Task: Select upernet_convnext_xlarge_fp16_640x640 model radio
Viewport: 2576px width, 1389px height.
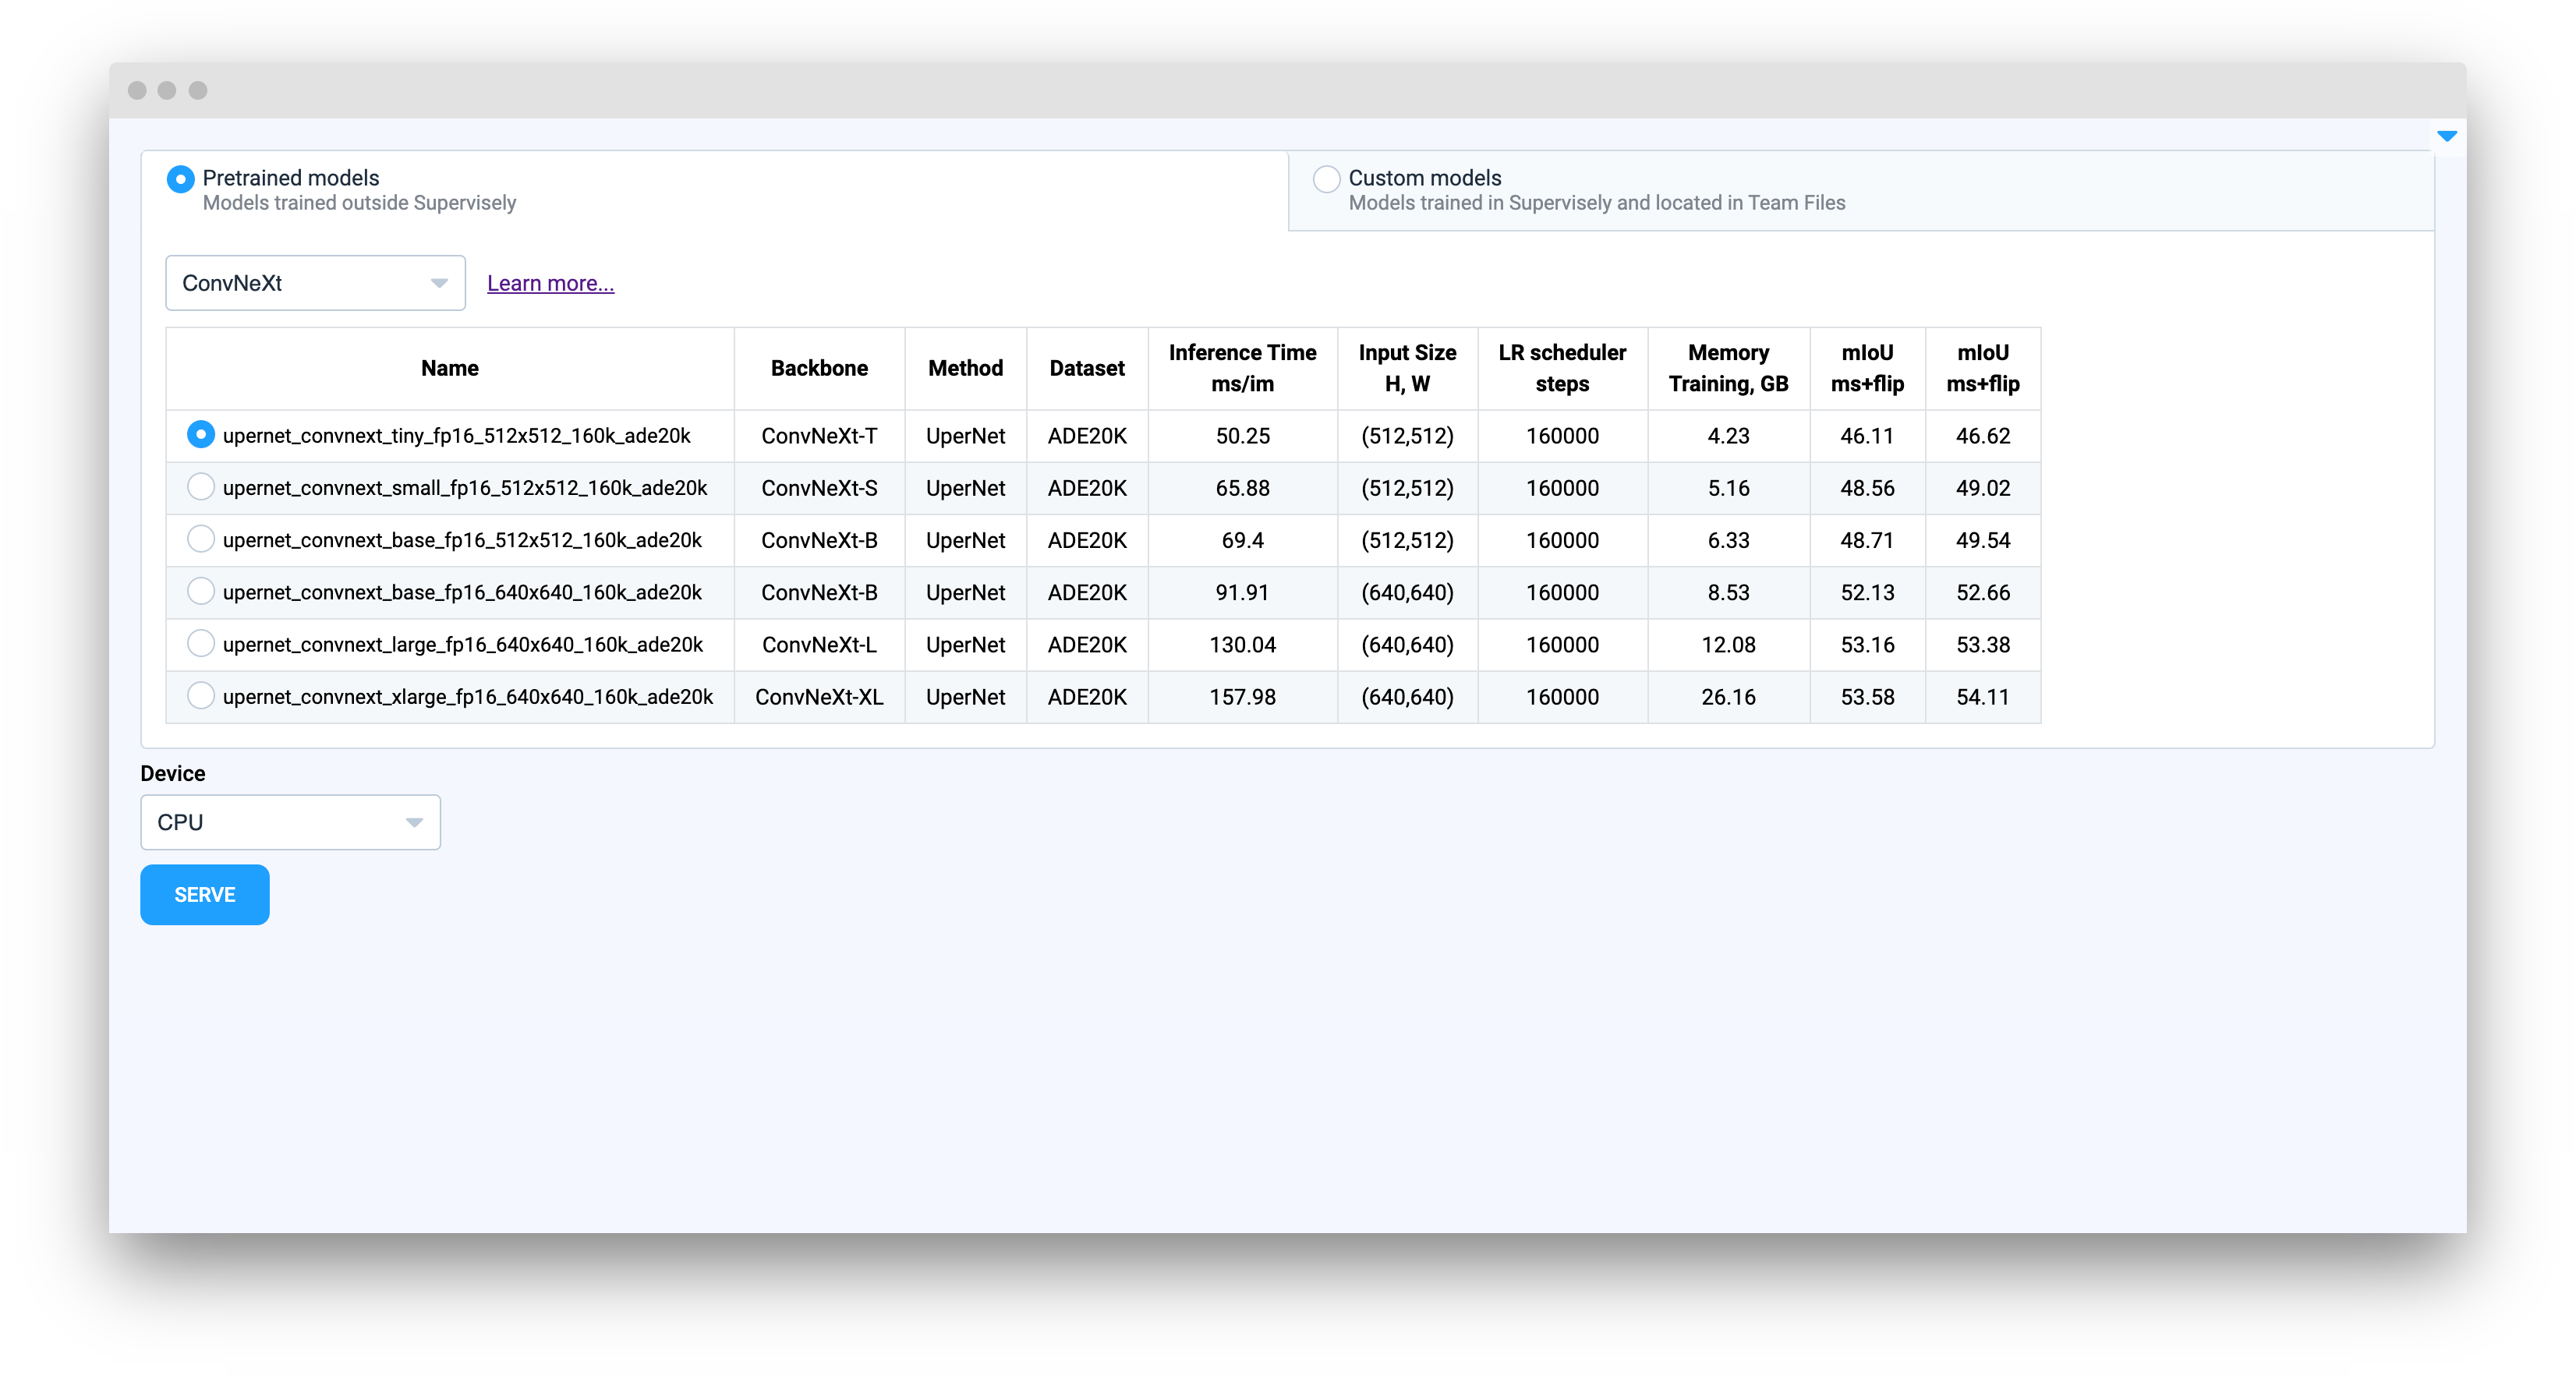Action: 201,696
